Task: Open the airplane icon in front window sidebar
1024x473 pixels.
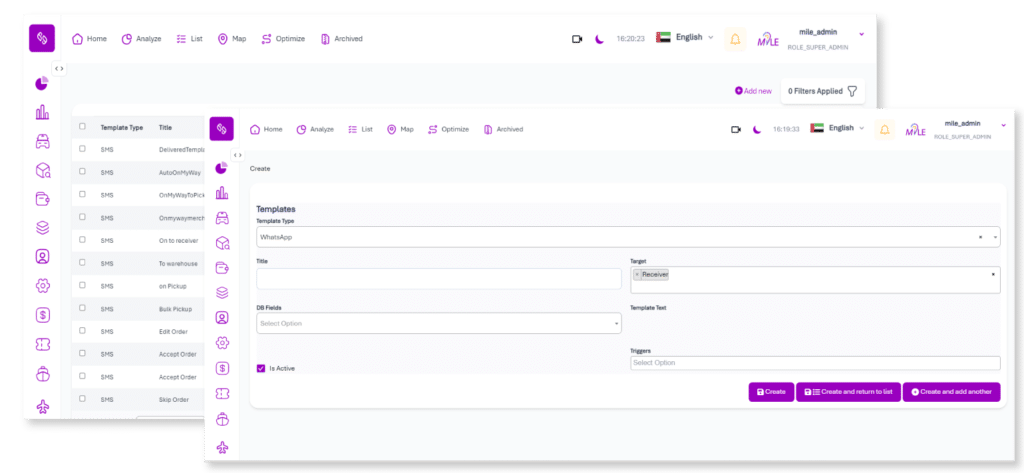Action: 223,448
